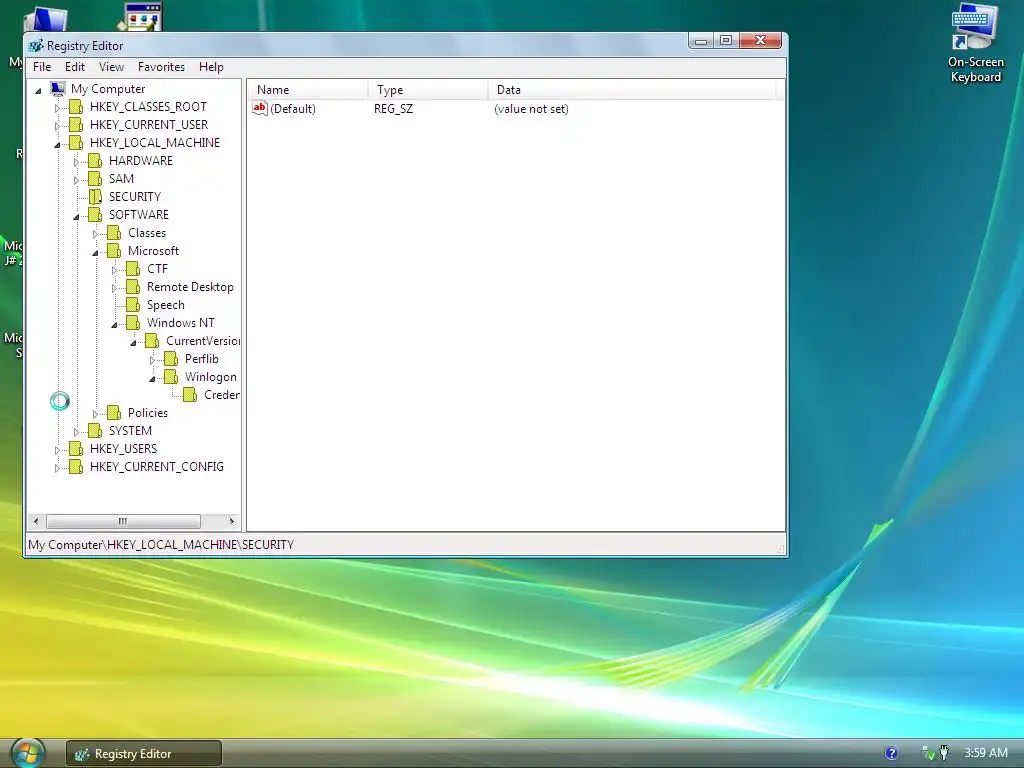Click the blue help icon in tray
This screenshot has width=1024, height=768.
[x=891, y=753]
